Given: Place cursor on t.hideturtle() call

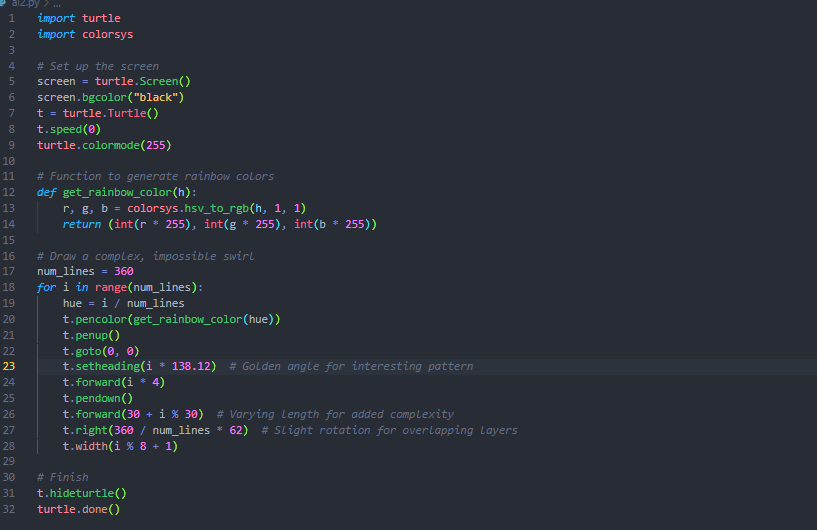Looking at the screenshot, I should pyautogui.click(x=81, y=493).
